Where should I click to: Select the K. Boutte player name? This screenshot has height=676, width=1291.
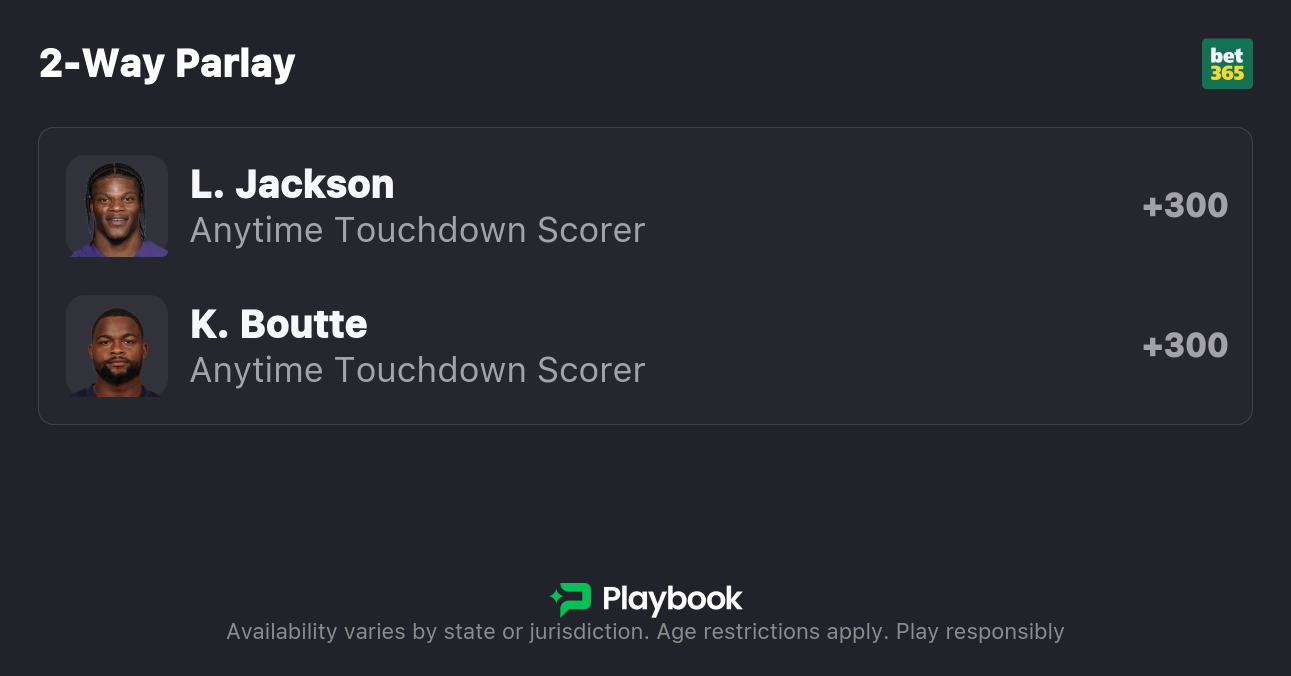click(x=279, y=324)
